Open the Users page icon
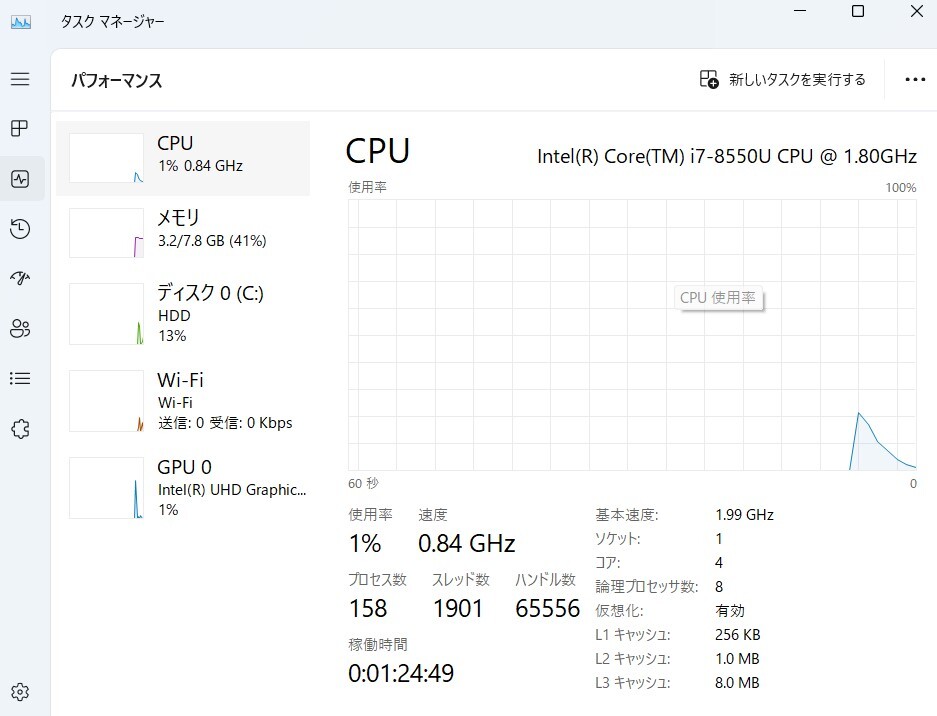 pos(20,328)
